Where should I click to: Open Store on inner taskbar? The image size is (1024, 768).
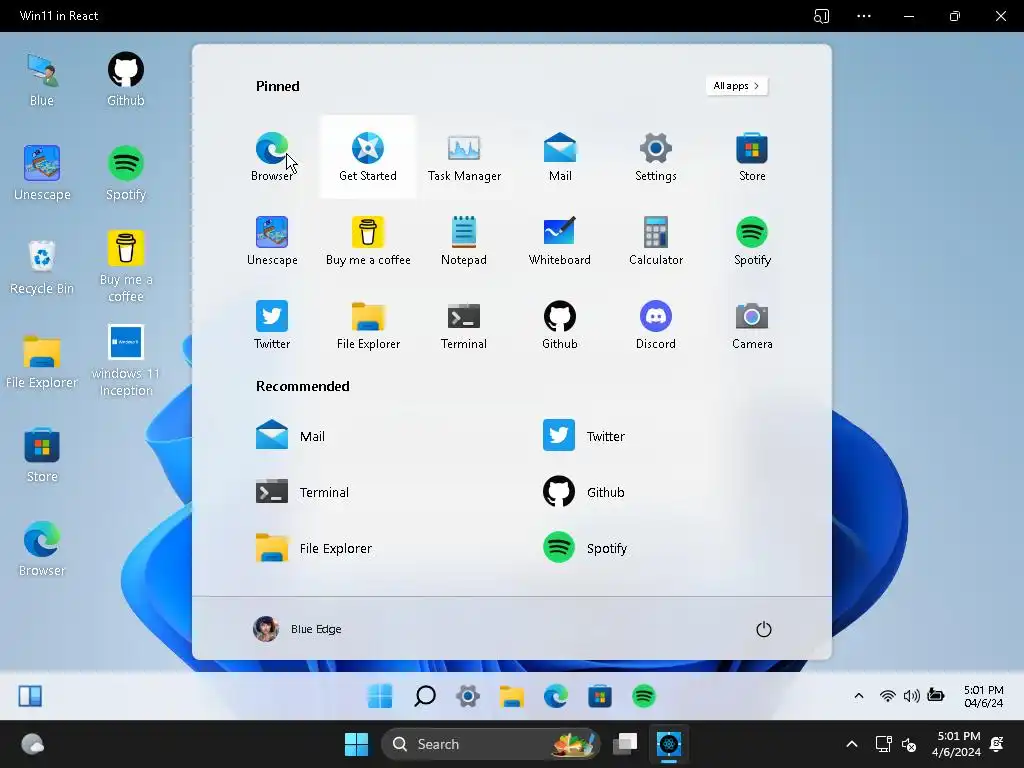[x=600, y=696]
